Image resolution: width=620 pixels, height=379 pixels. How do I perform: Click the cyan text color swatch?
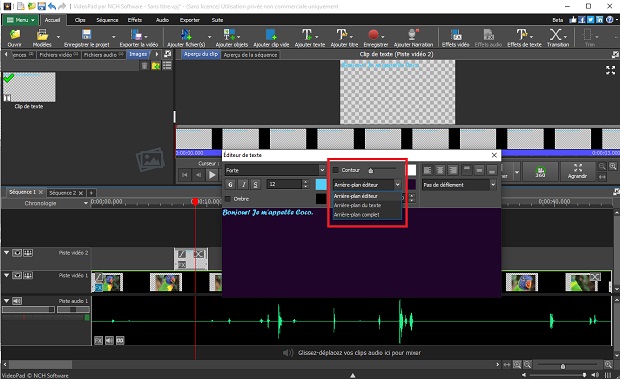click(321, 185)
